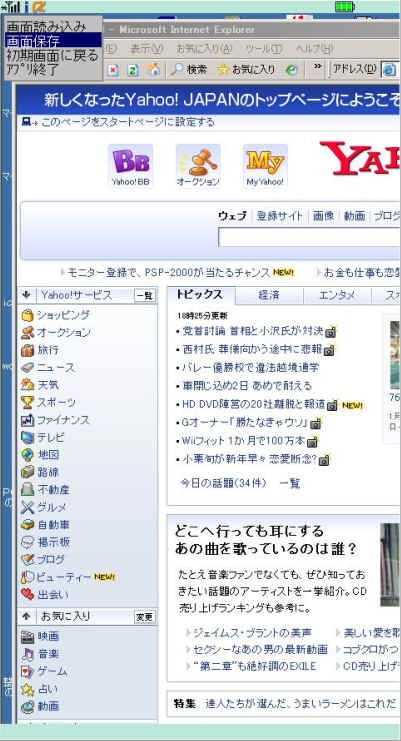Click the 自動車 car icon

28,525
